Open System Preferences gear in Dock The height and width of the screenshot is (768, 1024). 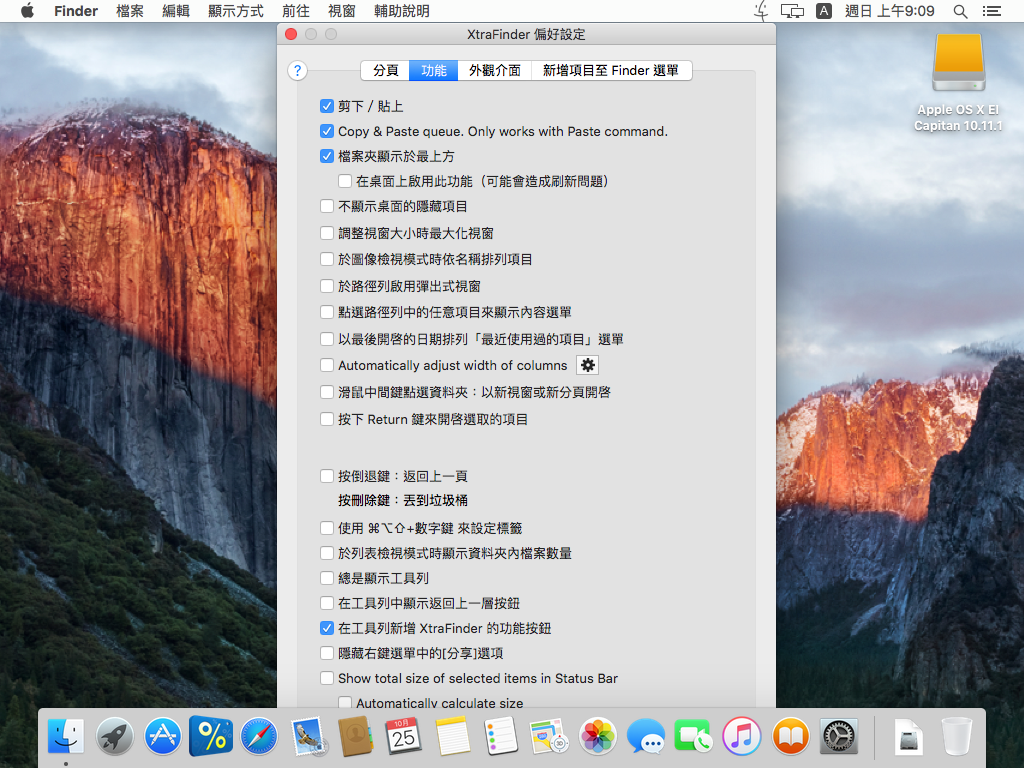click(x=839, y=736)
